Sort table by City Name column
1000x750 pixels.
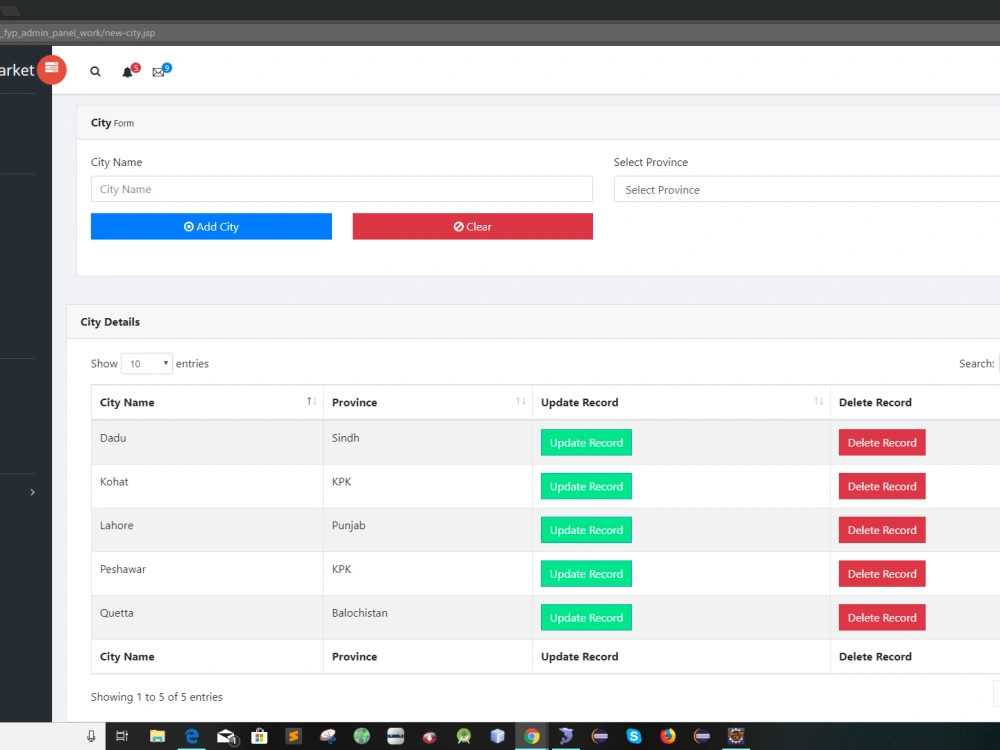click(x=207, y=402)
